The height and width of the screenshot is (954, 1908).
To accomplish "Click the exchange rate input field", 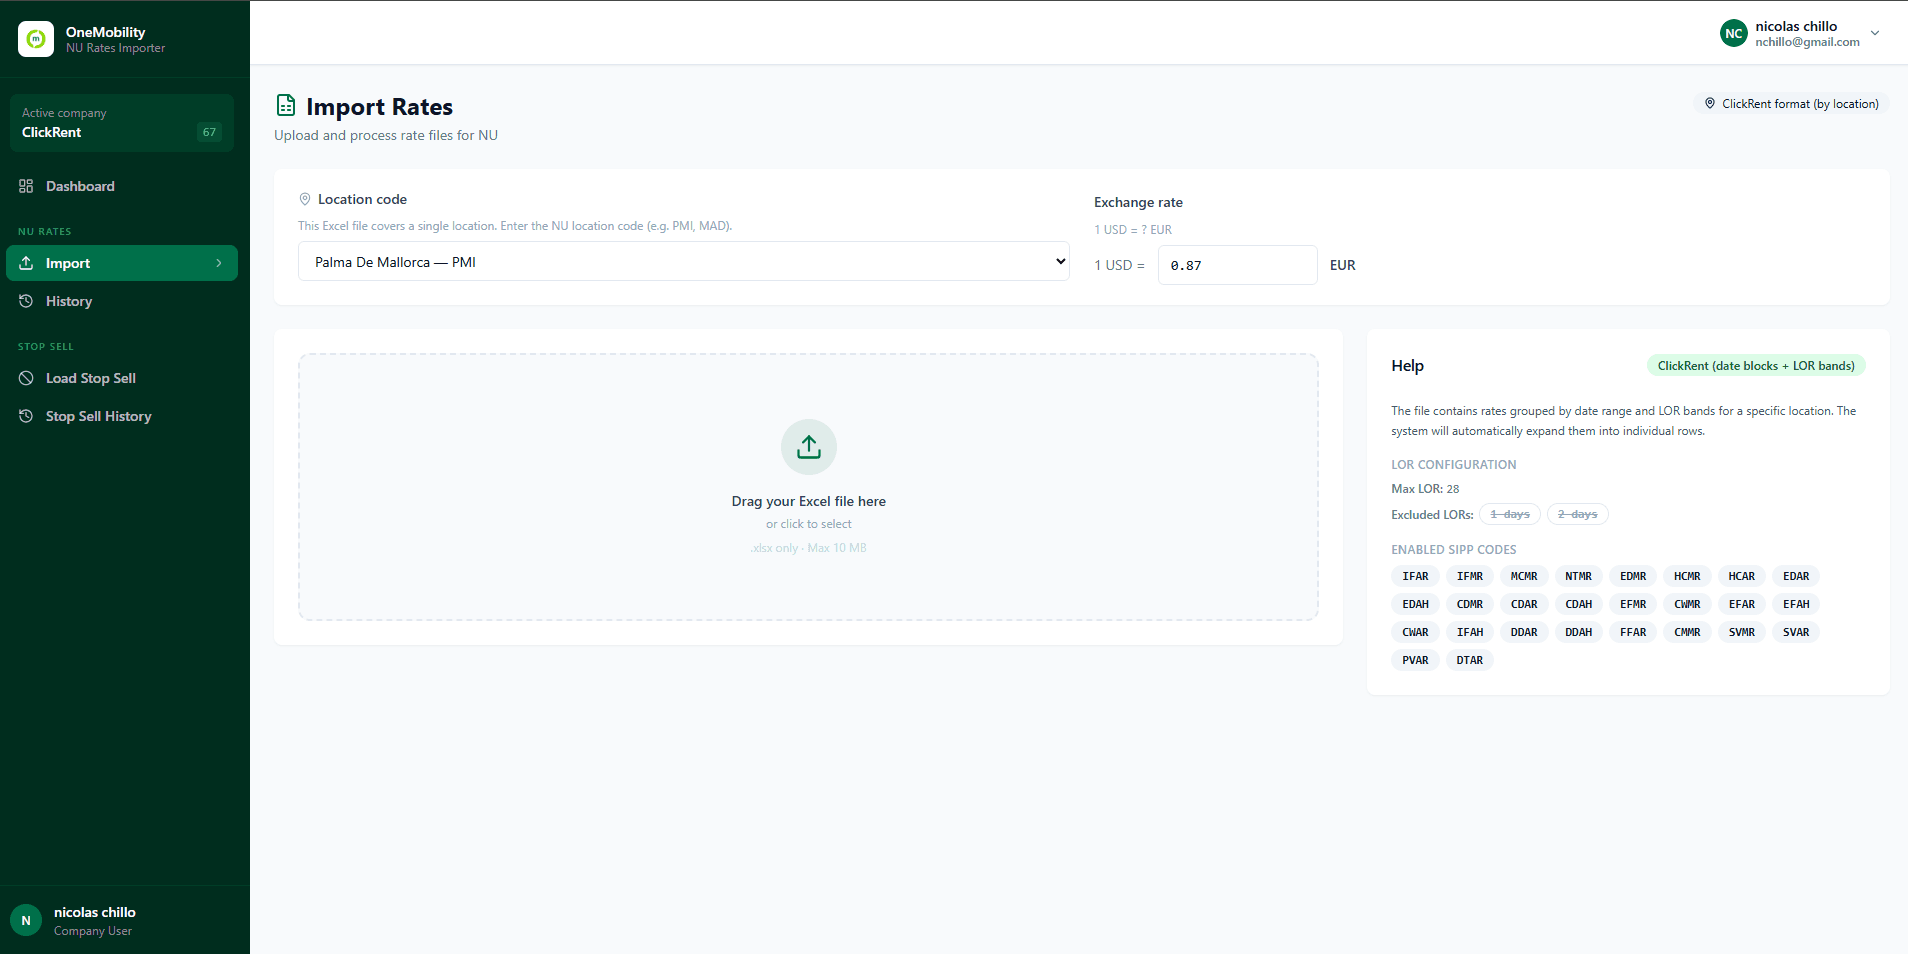I will tap(1237, 265).
